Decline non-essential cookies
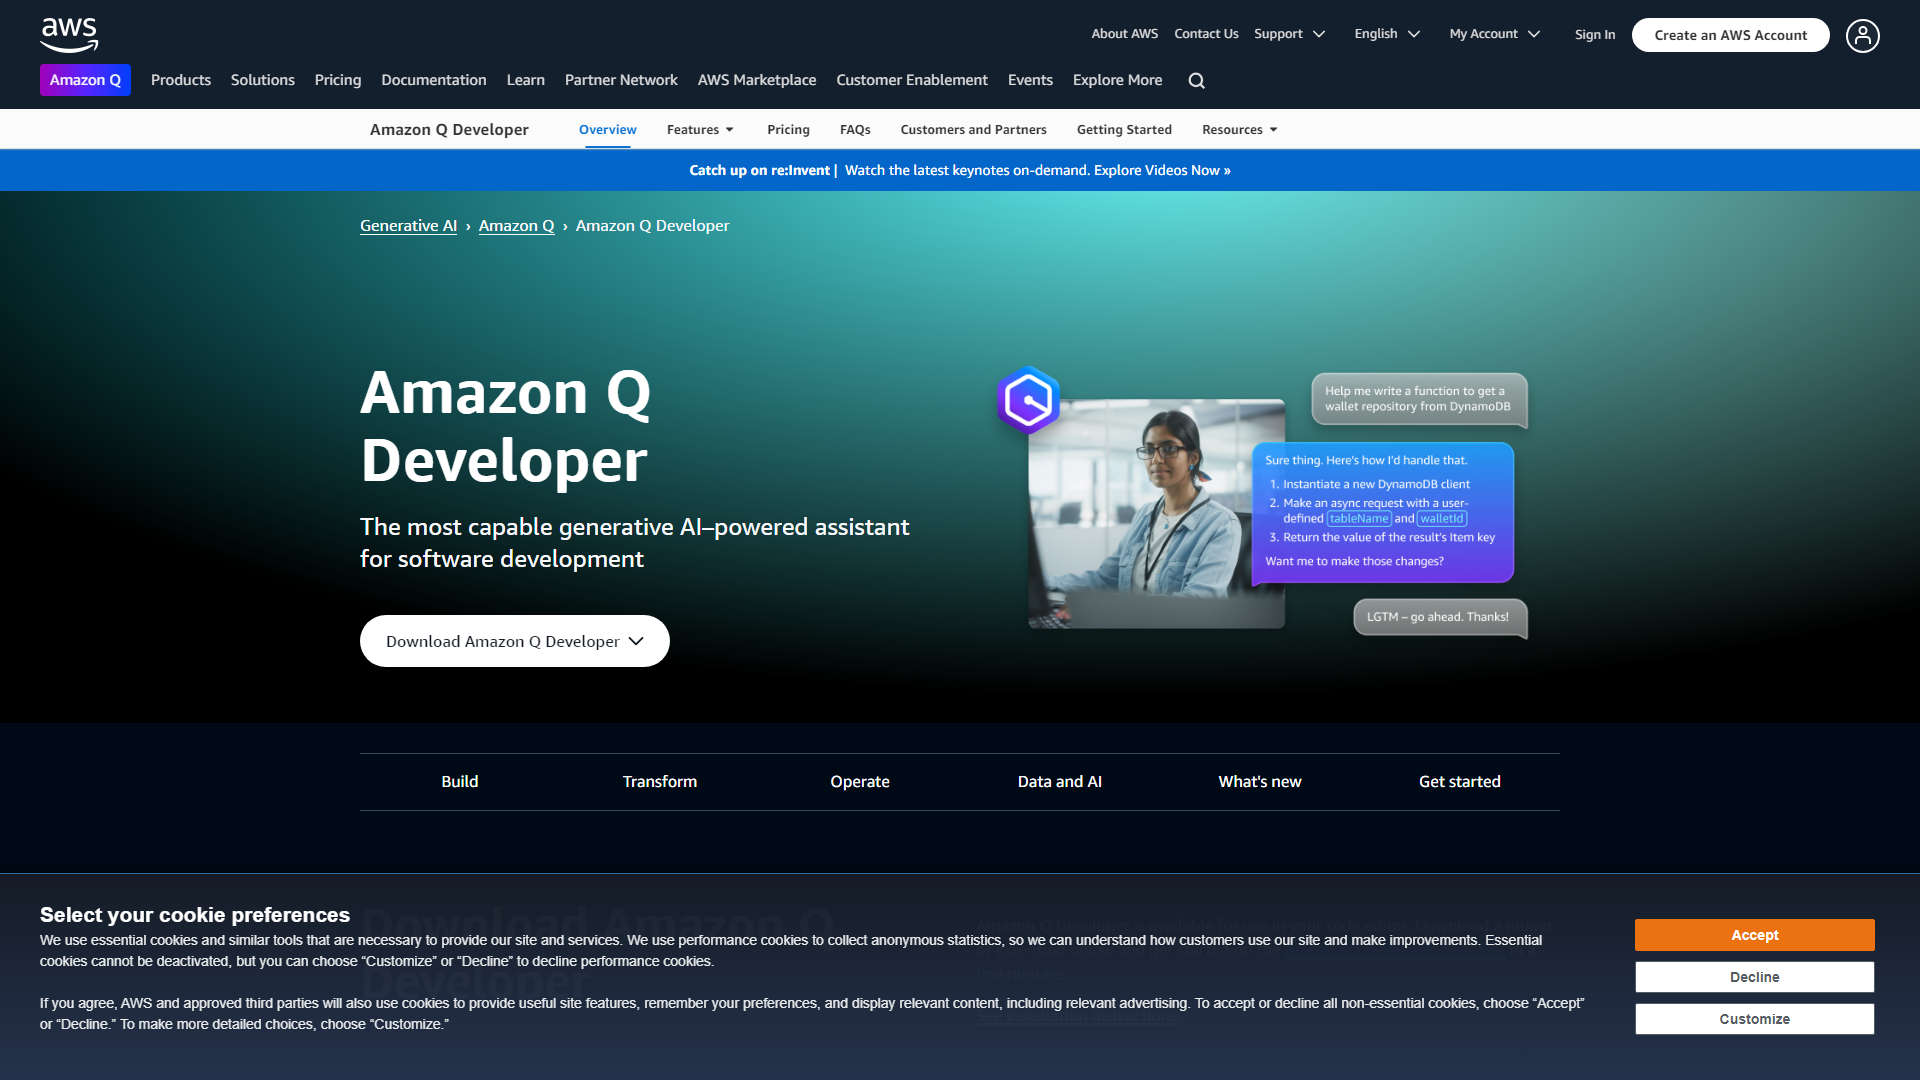The image size is (1920, 1080). pos(1754,977)
